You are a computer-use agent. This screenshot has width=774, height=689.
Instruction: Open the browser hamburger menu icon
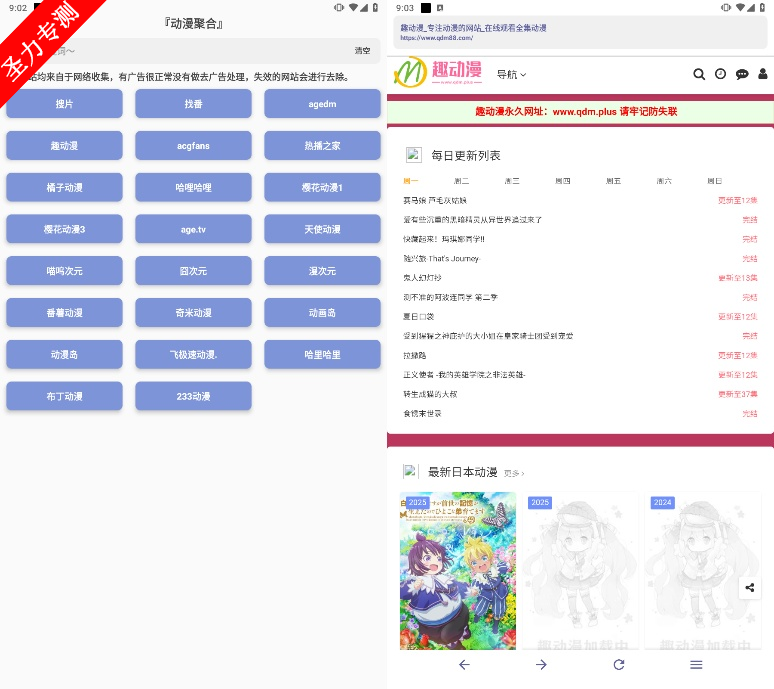[696, 665]
